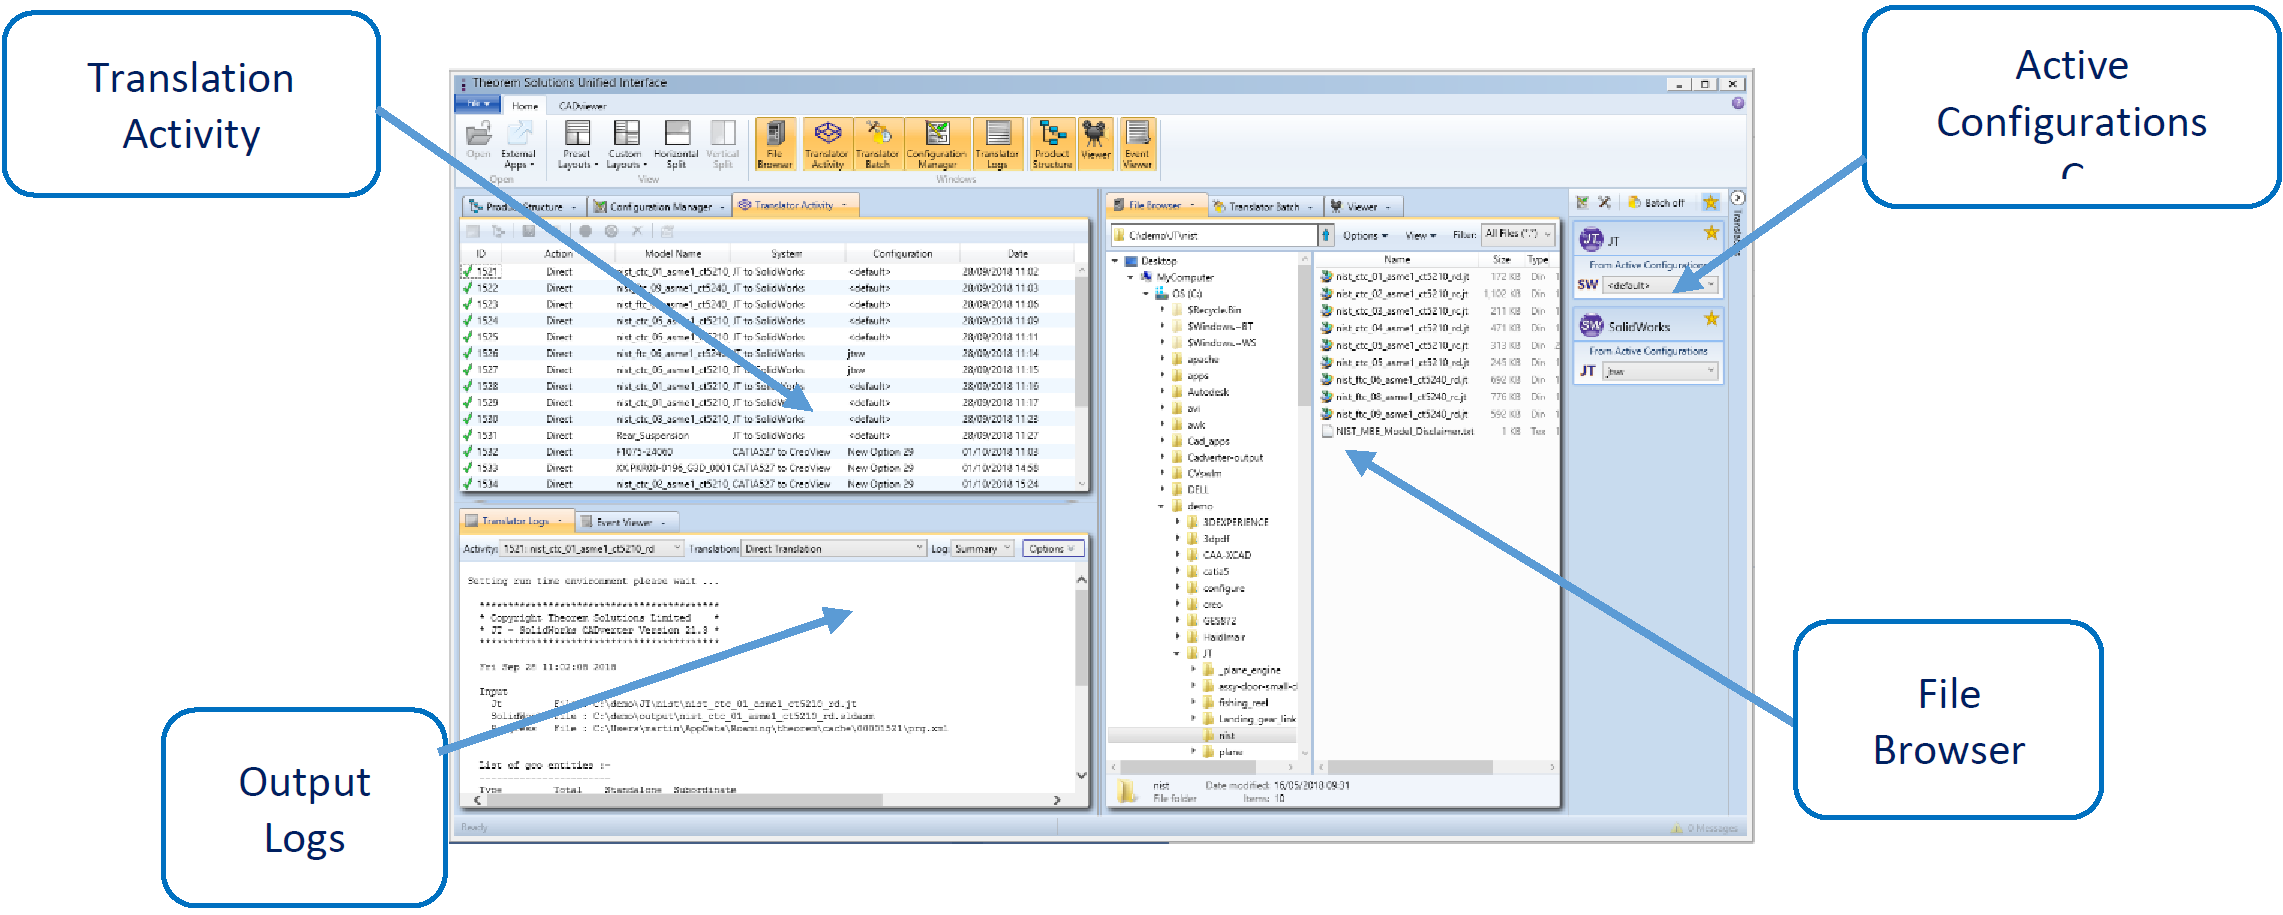
Task: Select the NIST_MBE_Model_Disclaimer.txt file
Action: coord(1404,431)
